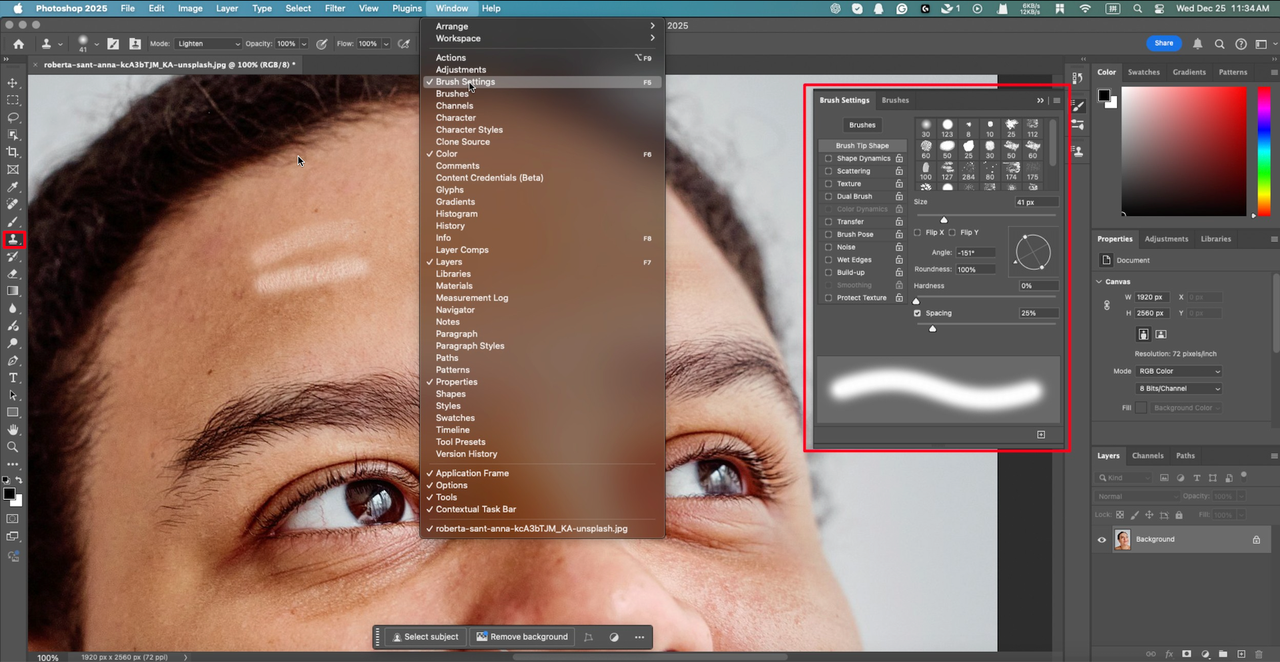Open the Filter menu
Image resolution: width=1280 pixels, height=662 pixels.
pyautogui.click(x=335, y=8)
